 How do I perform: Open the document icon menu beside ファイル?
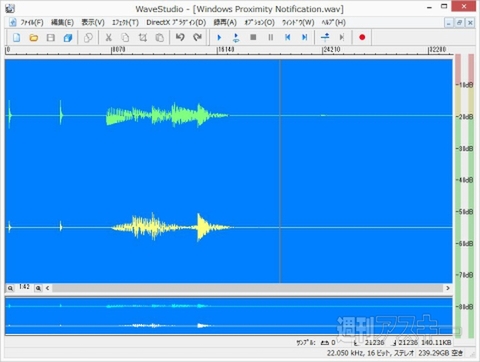pos(13,22)
